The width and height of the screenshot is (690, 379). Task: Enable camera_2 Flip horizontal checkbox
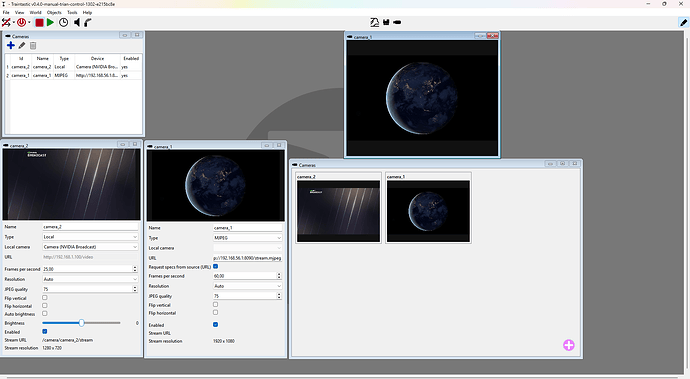click(44, 305)
